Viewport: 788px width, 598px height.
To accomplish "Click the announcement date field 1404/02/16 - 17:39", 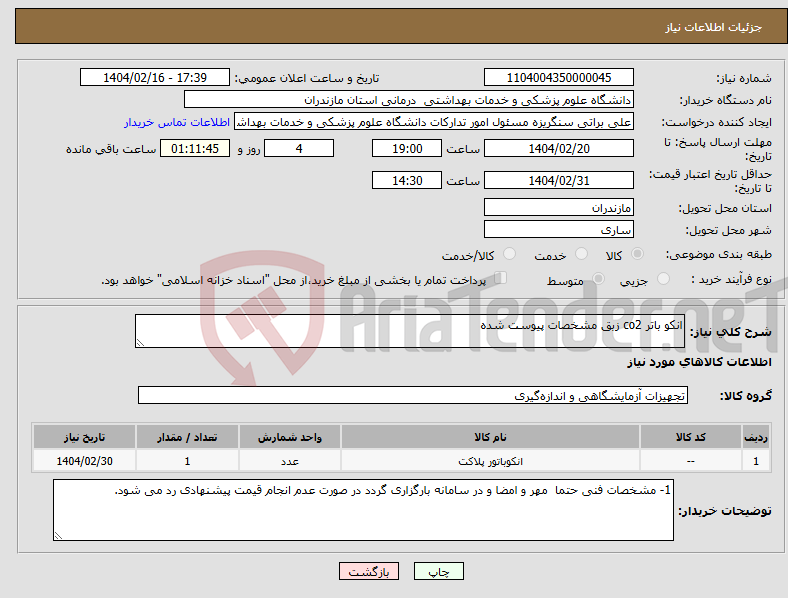I will click(155, 77).
